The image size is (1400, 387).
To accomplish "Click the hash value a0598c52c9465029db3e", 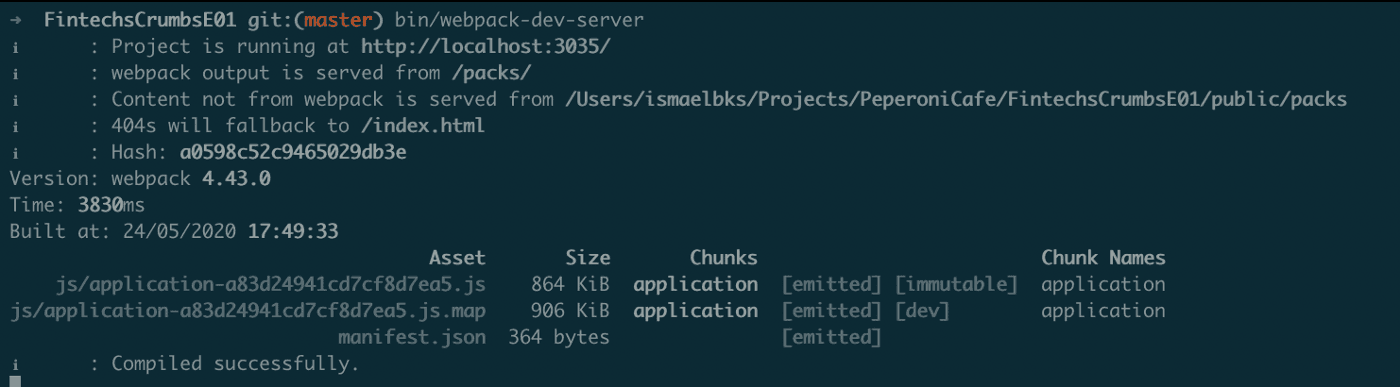I will click(292, 152).
